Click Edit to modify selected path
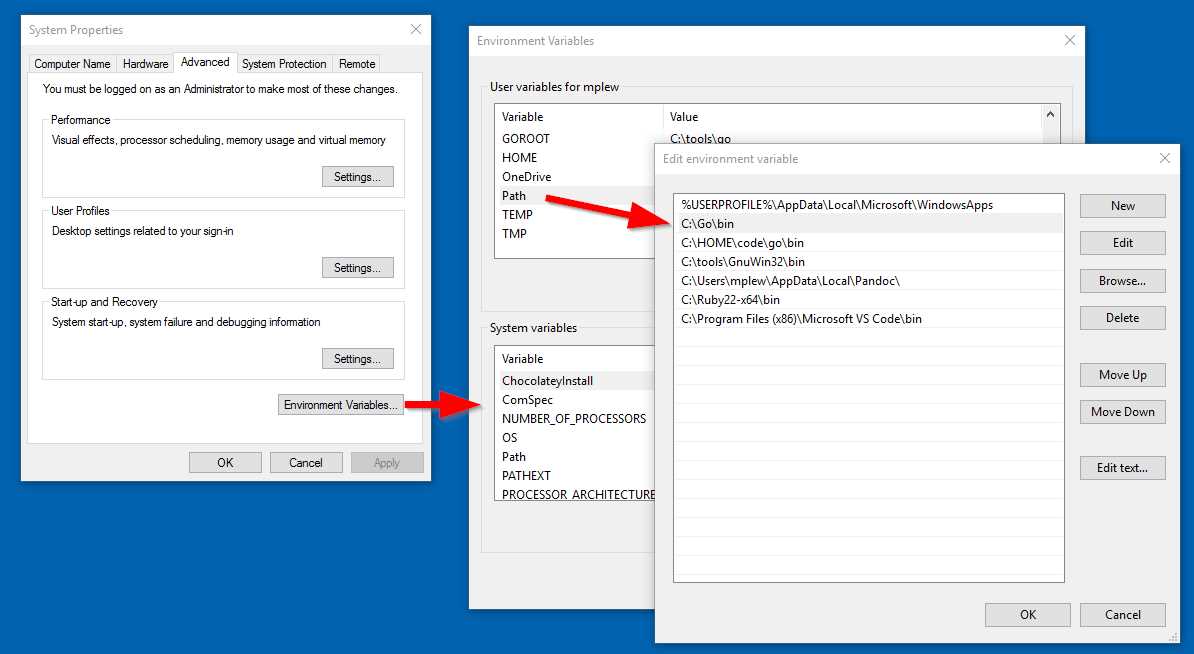Screen dimensions: 1194x654 click(1122, 242)
